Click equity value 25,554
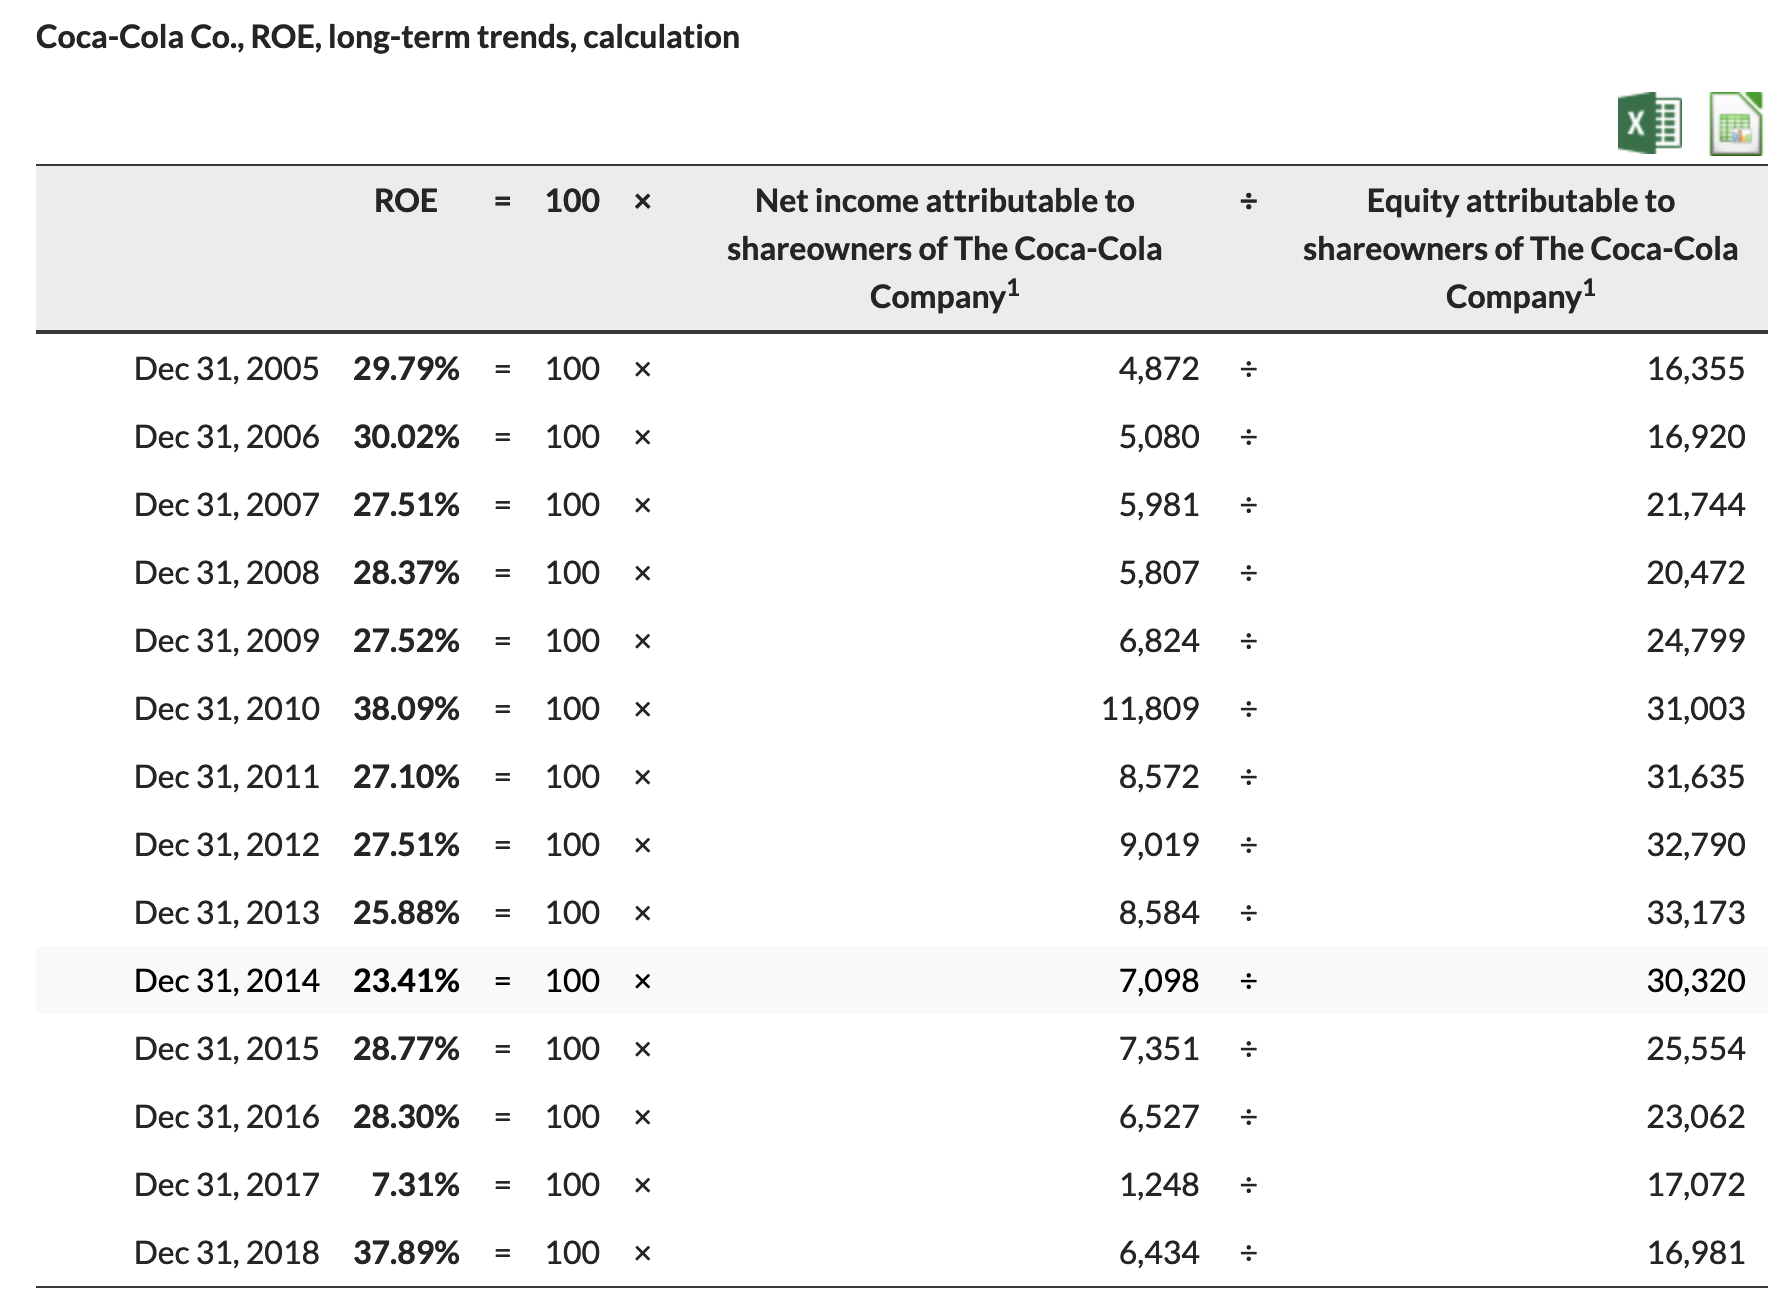1780x1298 pixels. 1696,1049
